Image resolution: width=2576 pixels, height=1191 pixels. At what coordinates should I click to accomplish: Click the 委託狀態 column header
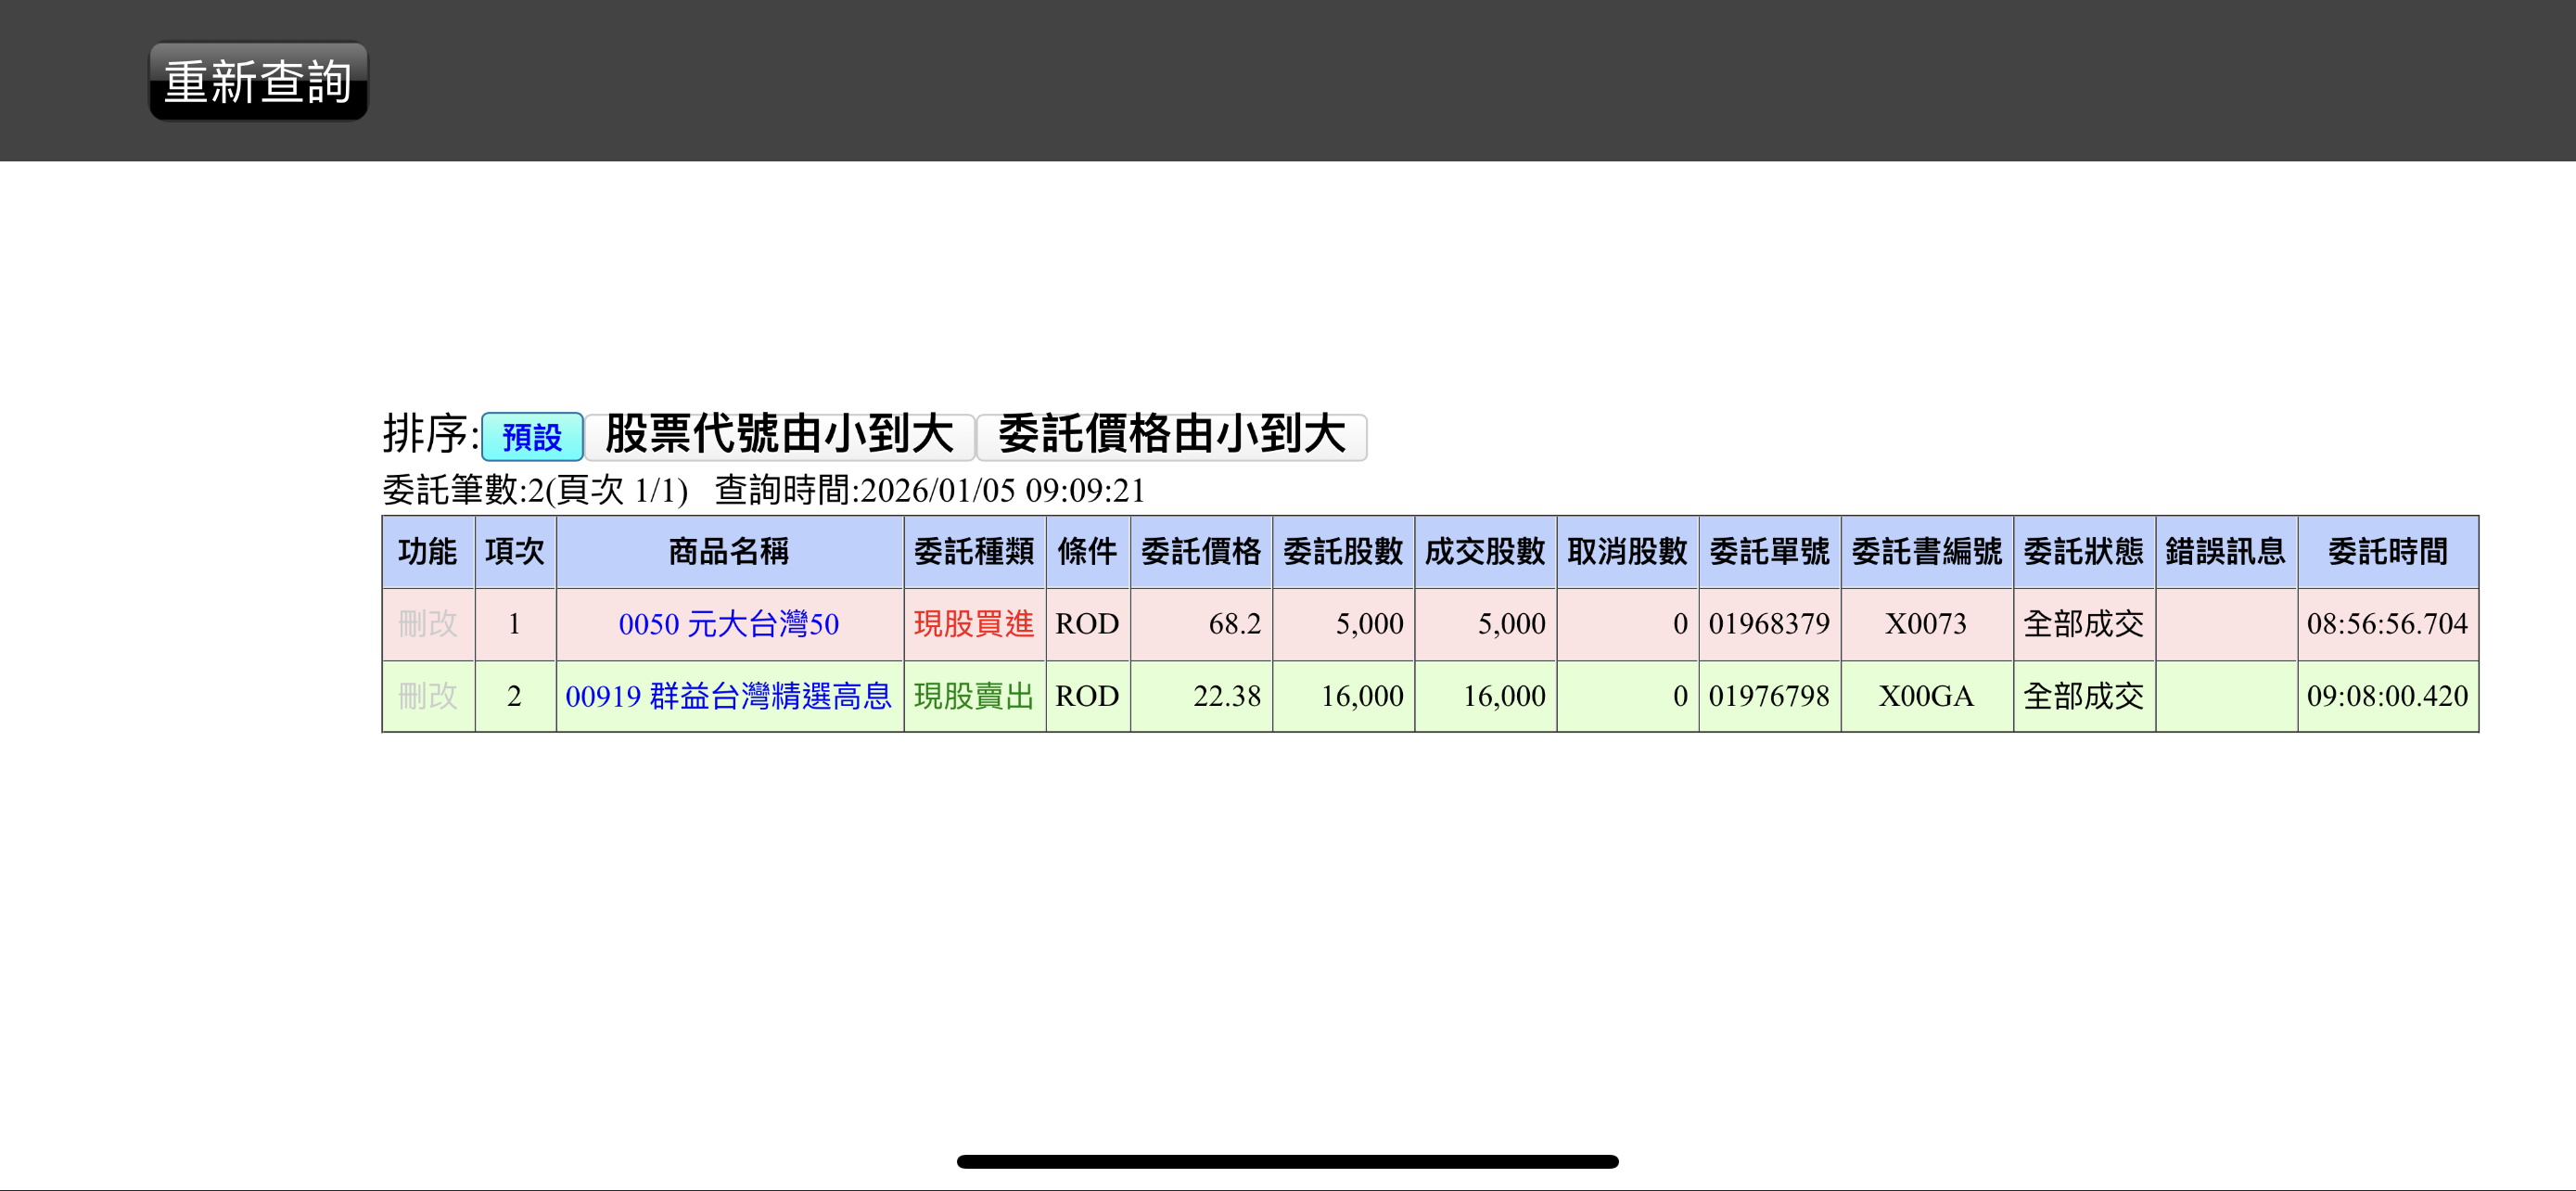coord(2083,551)
